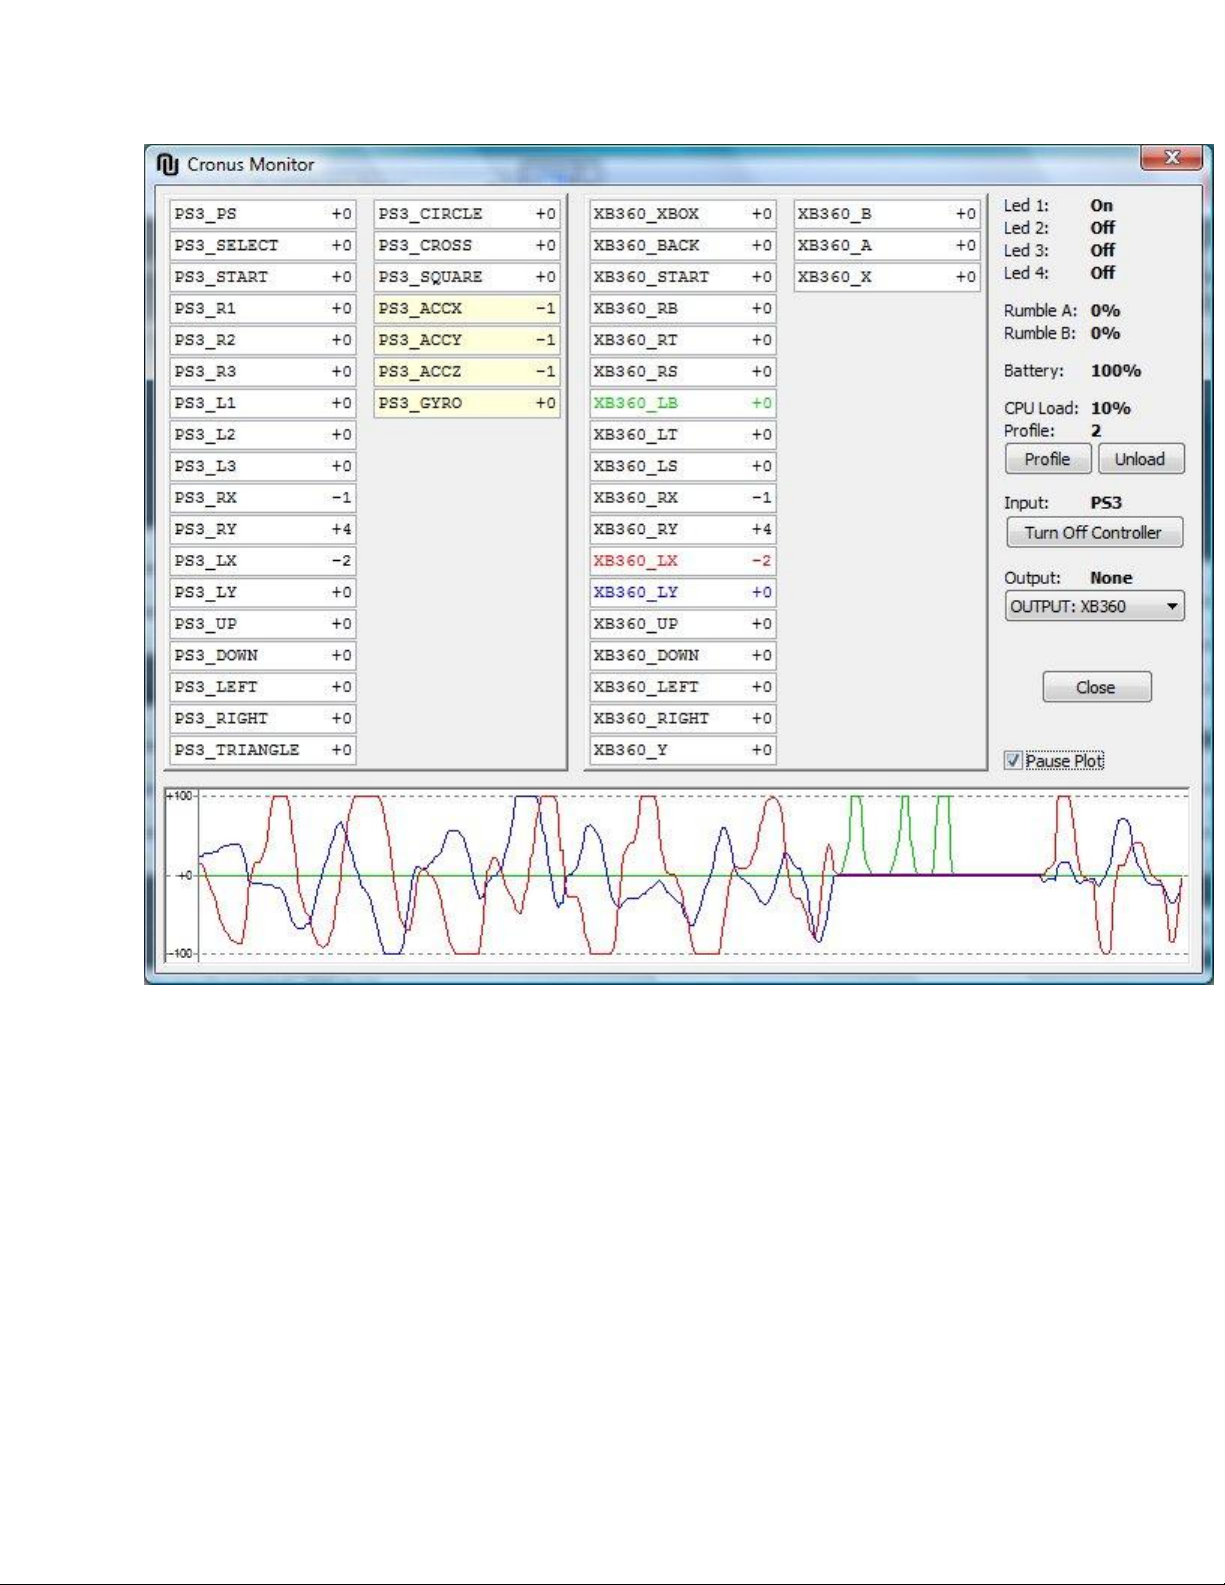Click the Close button
Screen dimensions: 1225x1585
(1096, 687)
